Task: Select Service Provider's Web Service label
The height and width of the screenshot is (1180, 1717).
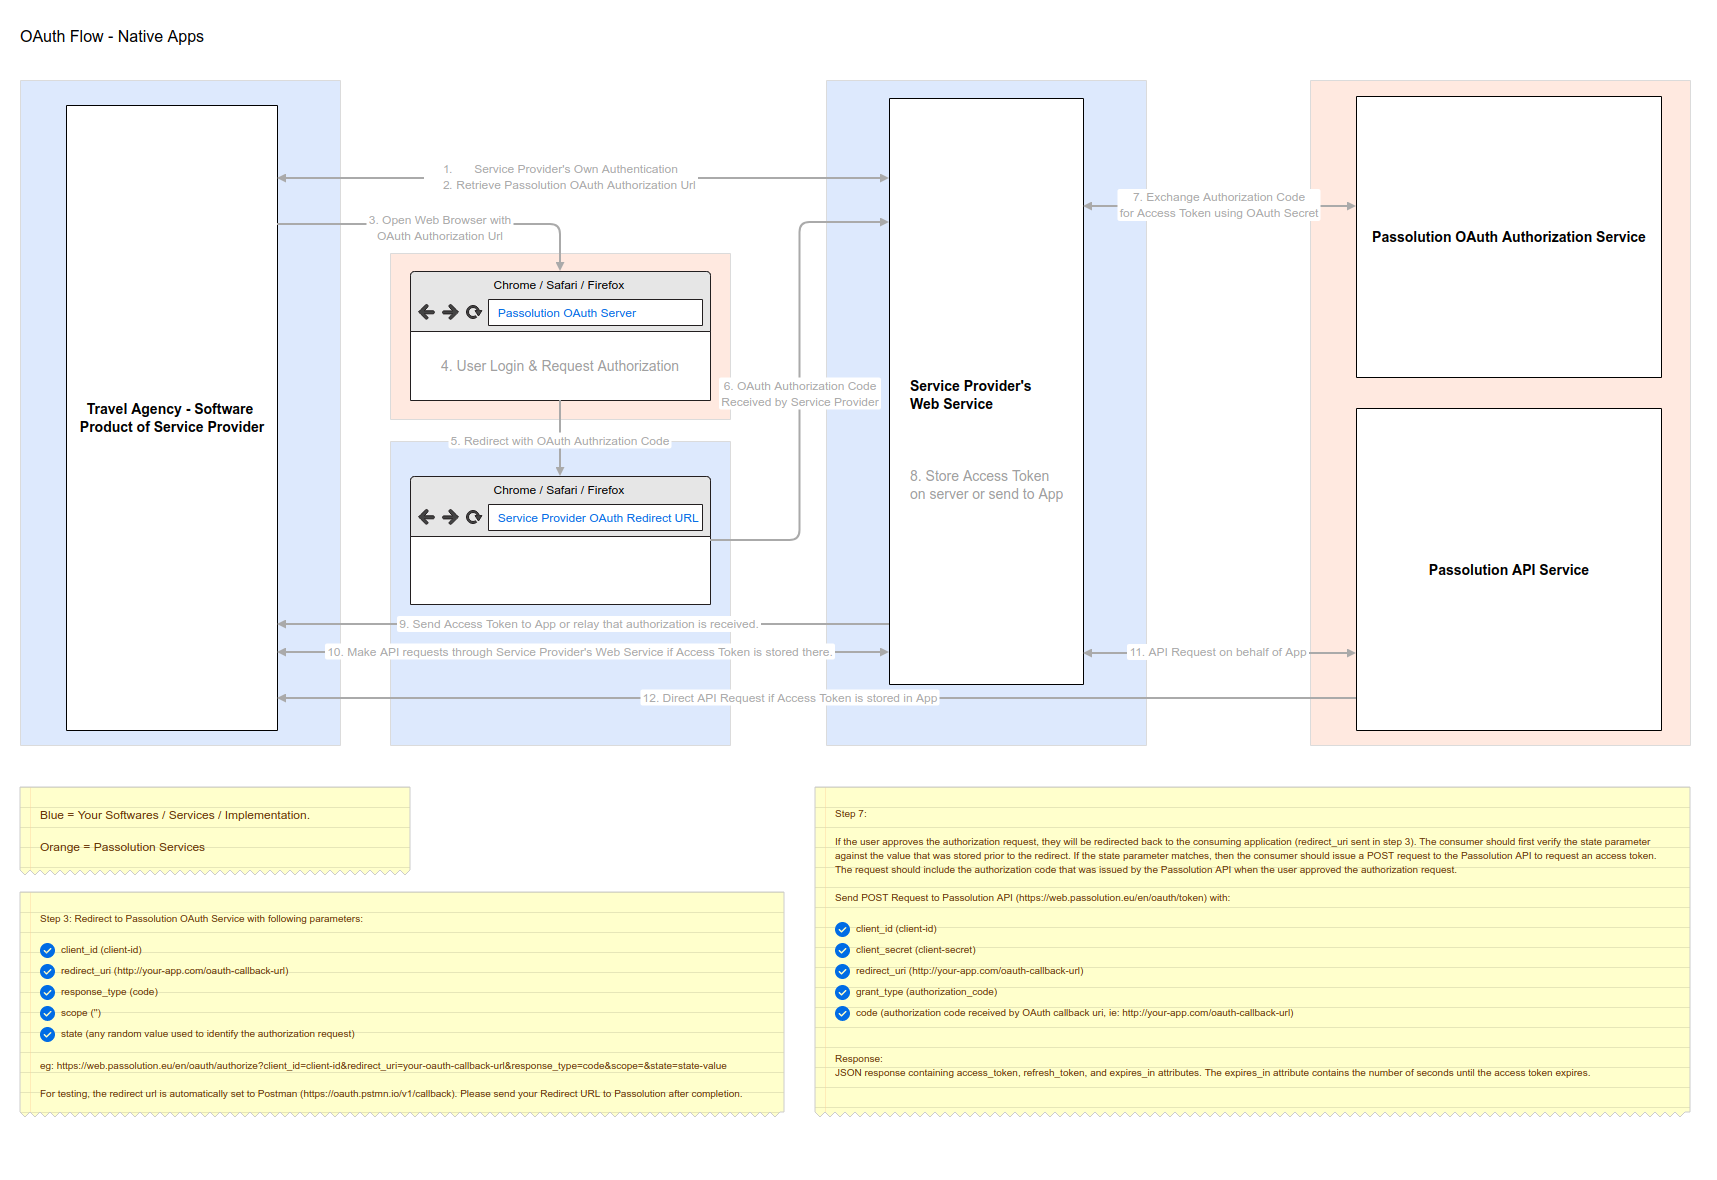Action: click(970, 395)
